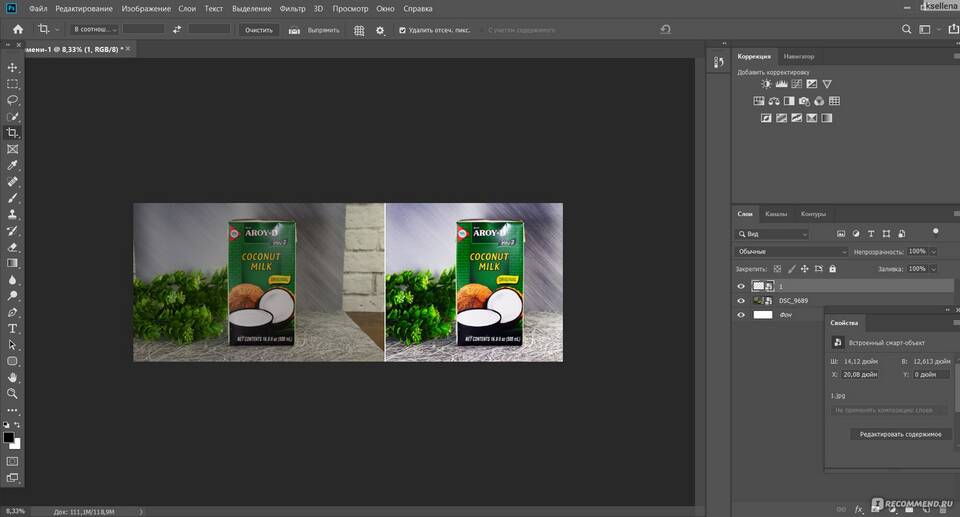The image size is (960, 517).
Task: Select the Path Selection tool
Action: pos(12,345)
